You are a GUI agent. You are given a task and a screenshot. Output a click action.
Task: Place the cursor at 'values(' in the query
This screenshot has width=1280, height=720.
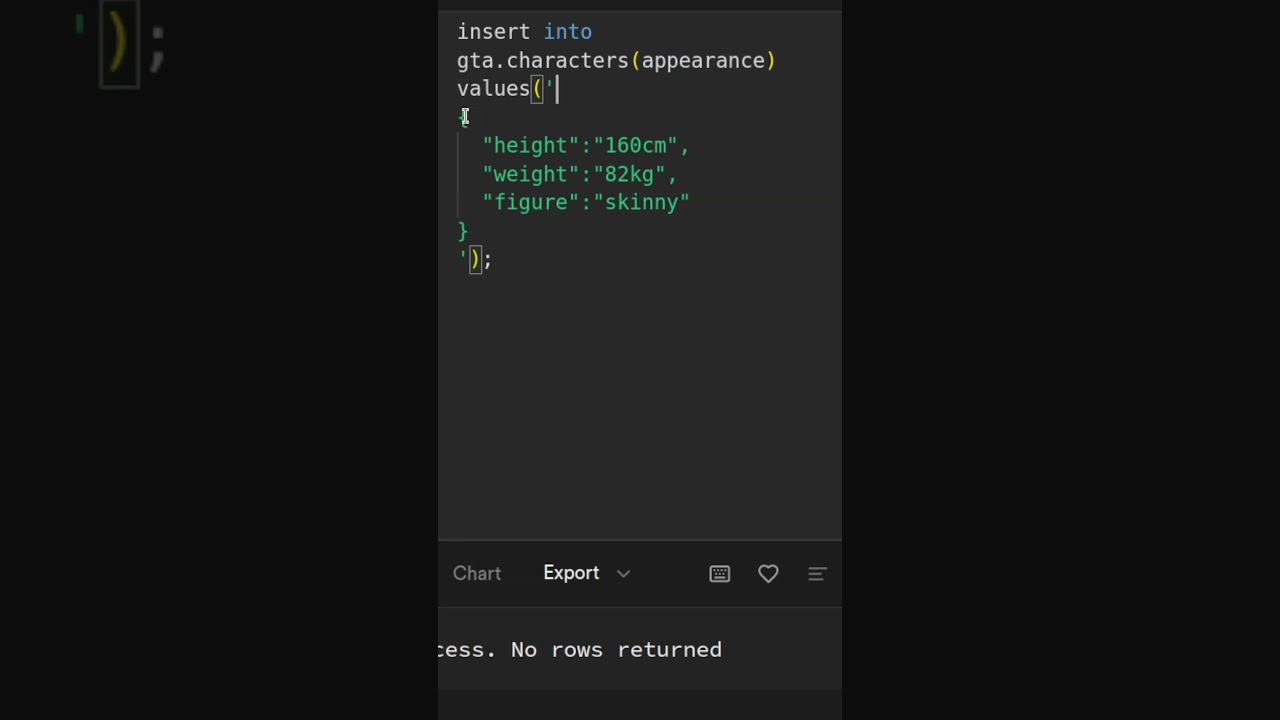pyautogui.click(x=497, y=89)
